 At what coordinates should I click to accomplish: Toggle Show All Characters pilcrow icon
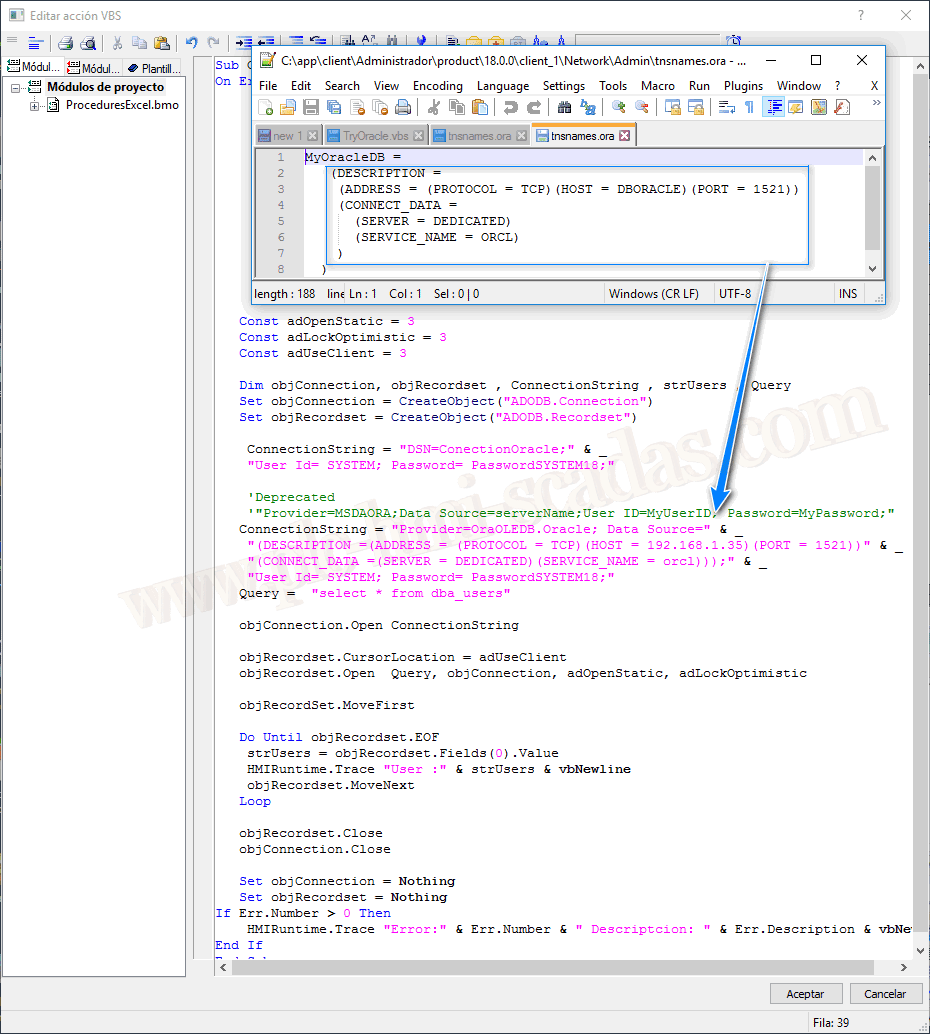[749, 108]
